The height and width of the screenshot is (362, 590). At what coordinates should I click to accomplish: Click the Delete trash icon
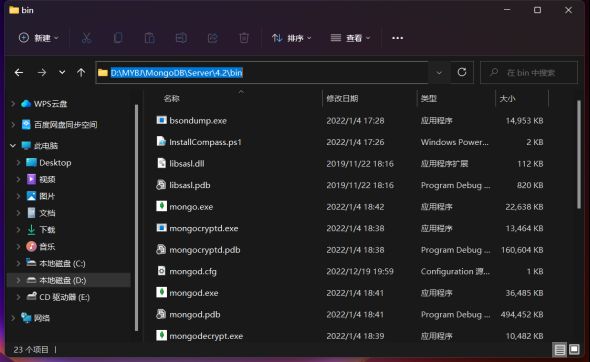244,38
